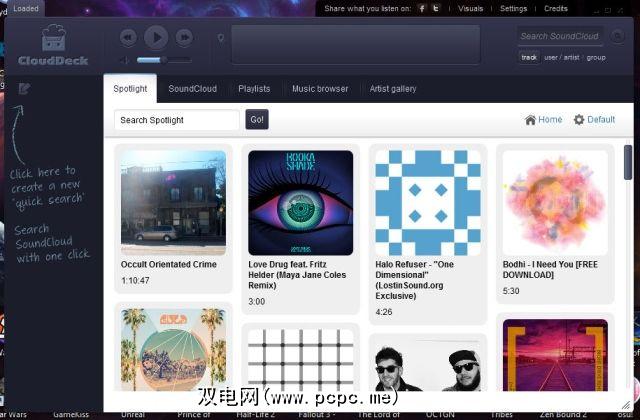Click the SoundCloud search magnifier button
Image resolution: width=640 pixels, height=420 pixels.
[x=617, y=36]
